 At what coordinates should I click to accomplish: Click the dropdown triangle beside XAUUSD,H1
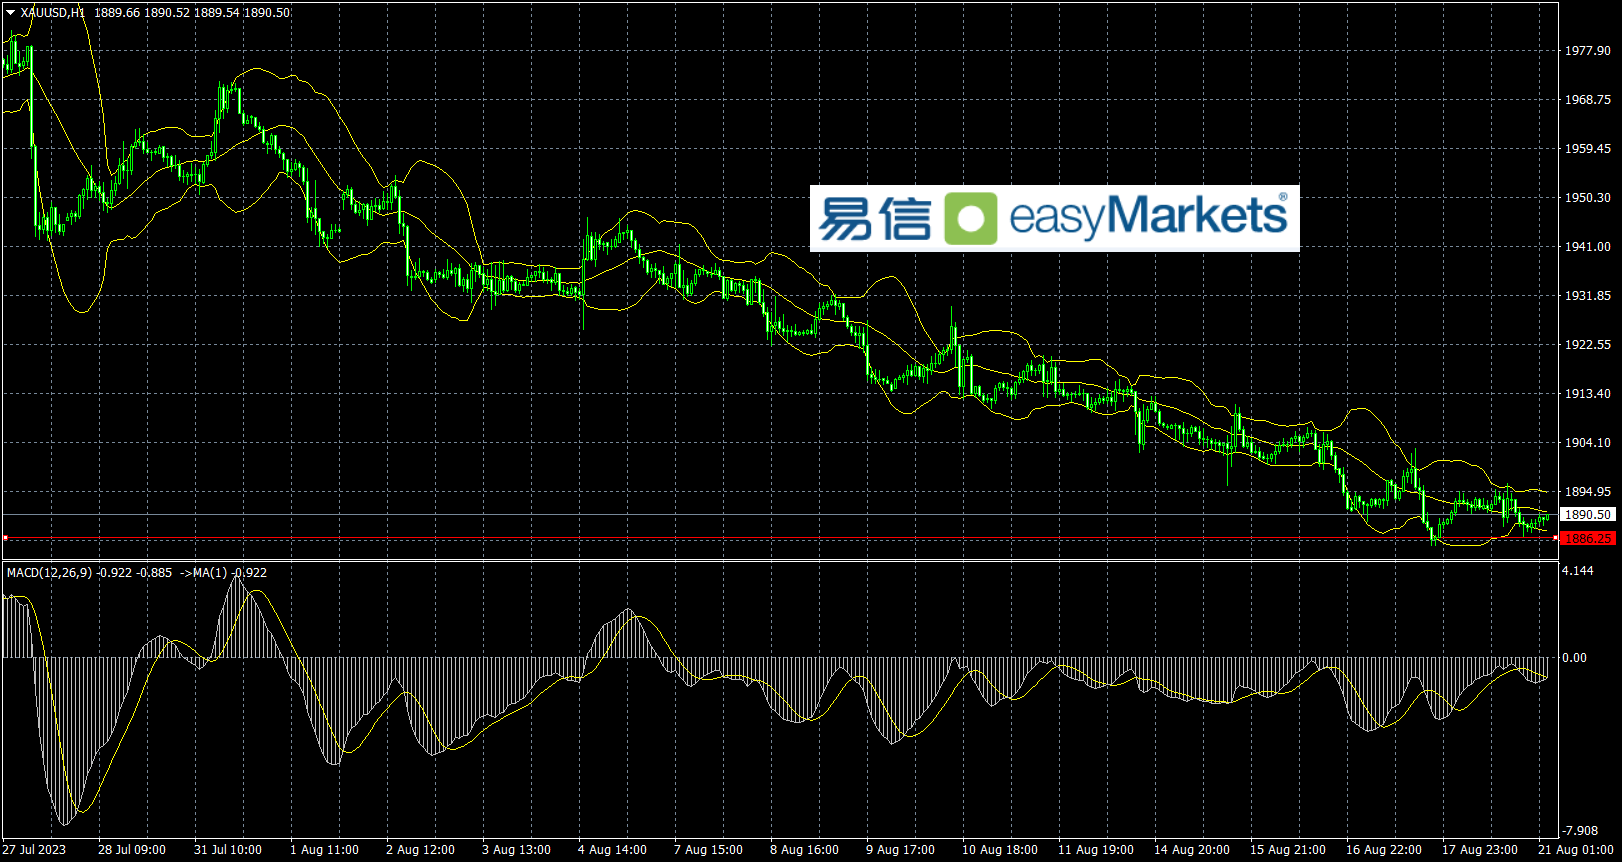point(10,13)
